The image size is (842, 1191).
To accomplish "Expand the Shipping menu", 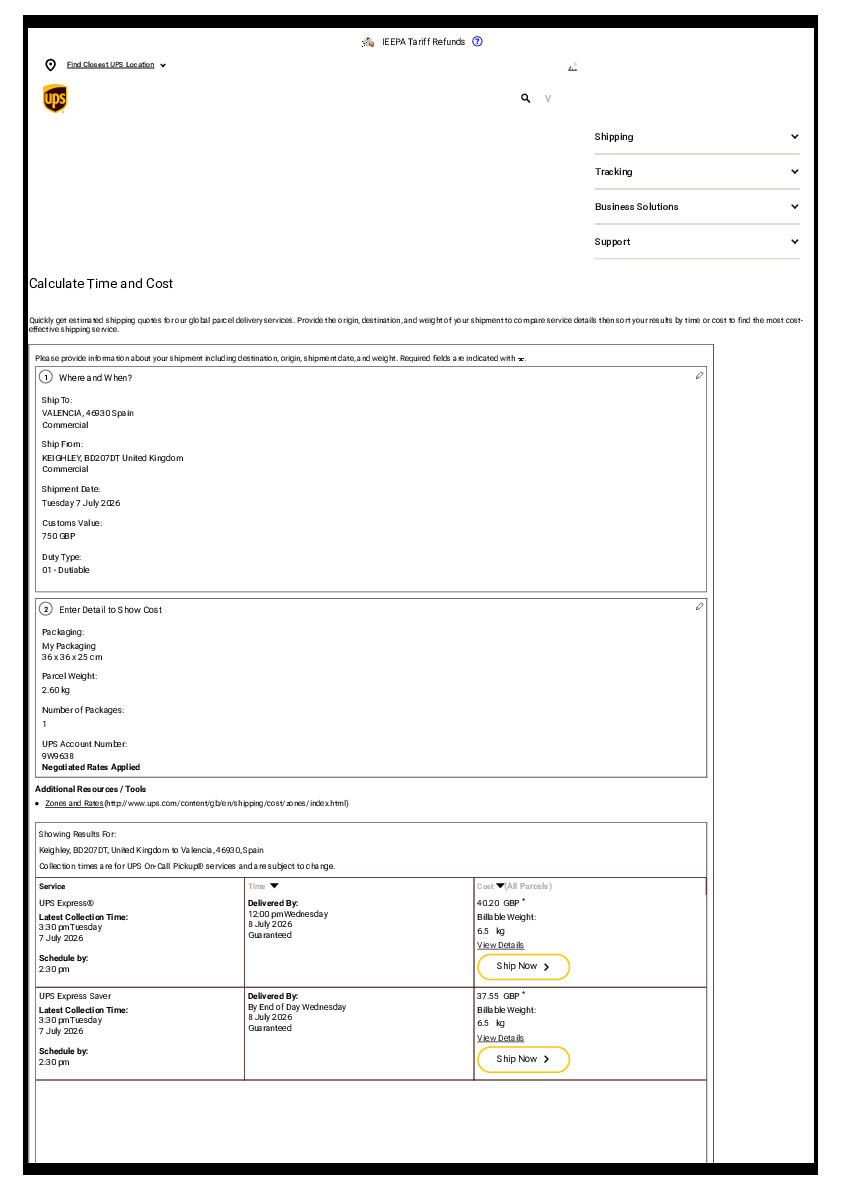I will [x=697, y=137].
